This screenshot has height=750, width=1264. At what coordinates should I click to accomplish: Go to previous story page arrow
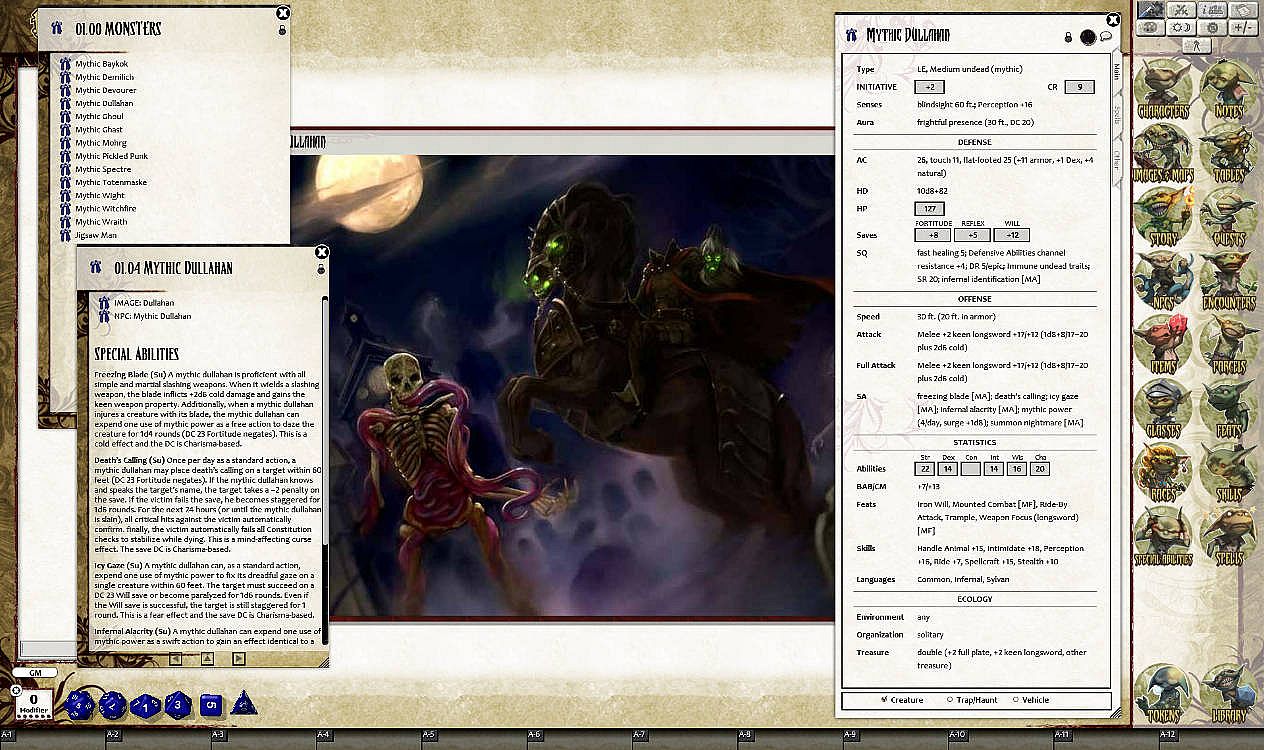pyautogui.click(x=175, y=658)
